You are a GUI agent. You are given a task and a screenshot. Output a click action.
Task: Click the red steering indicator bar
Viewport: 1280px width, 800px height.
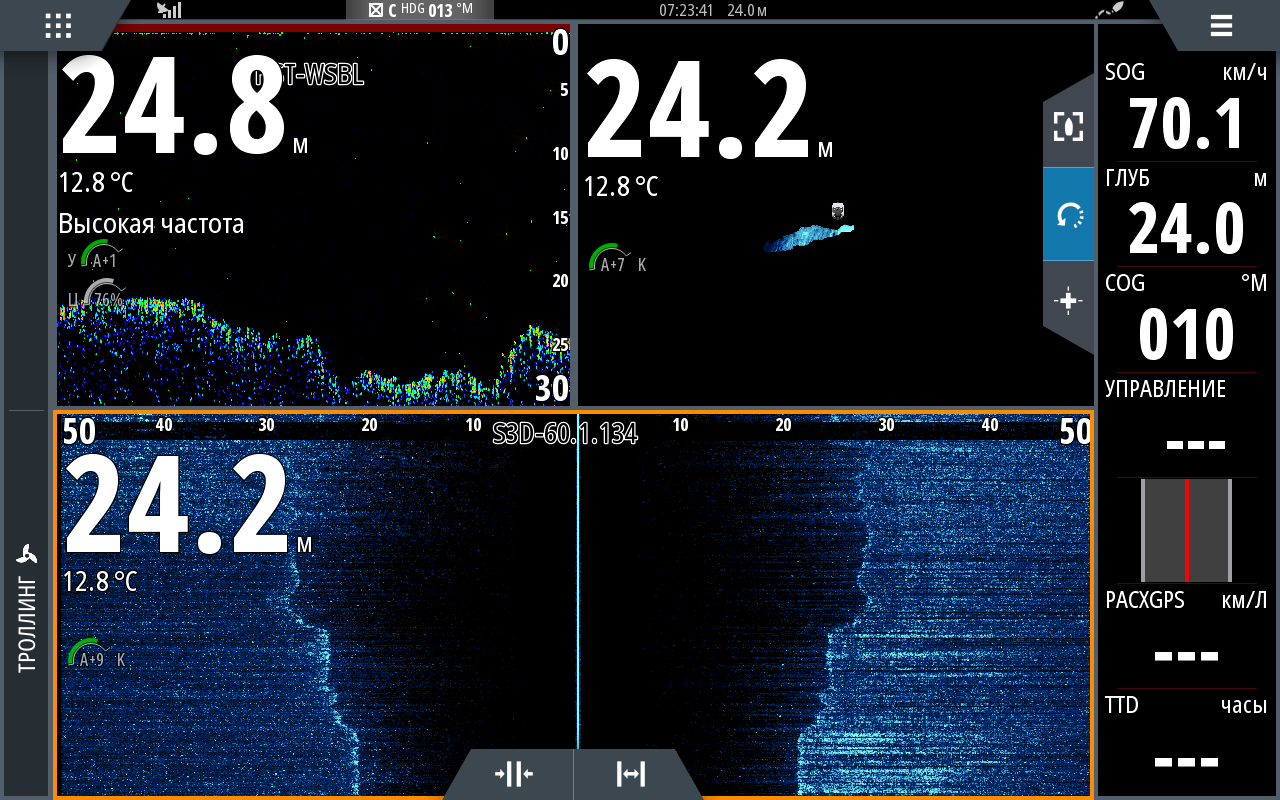[x=1186, y=530]
